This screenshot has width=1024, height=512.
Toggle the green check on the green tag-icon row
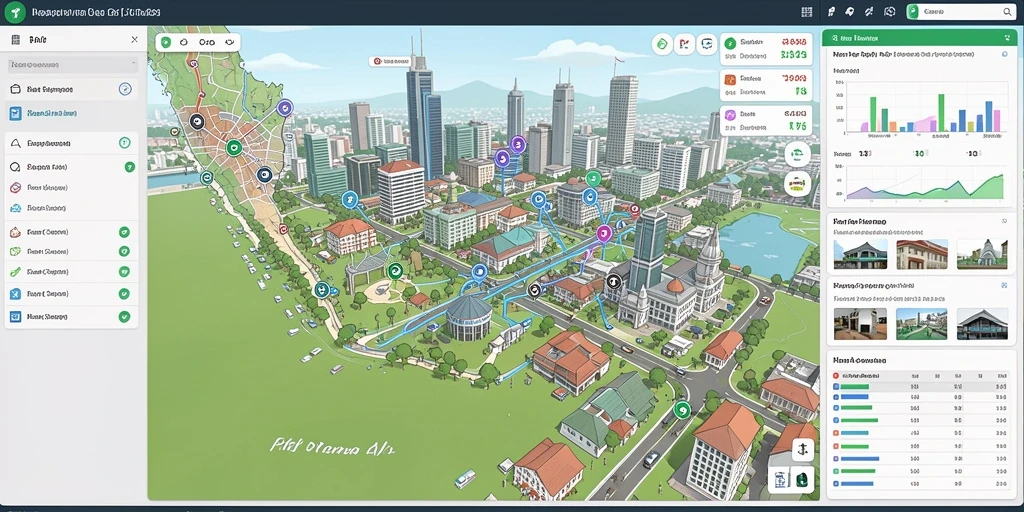(124, 251)
